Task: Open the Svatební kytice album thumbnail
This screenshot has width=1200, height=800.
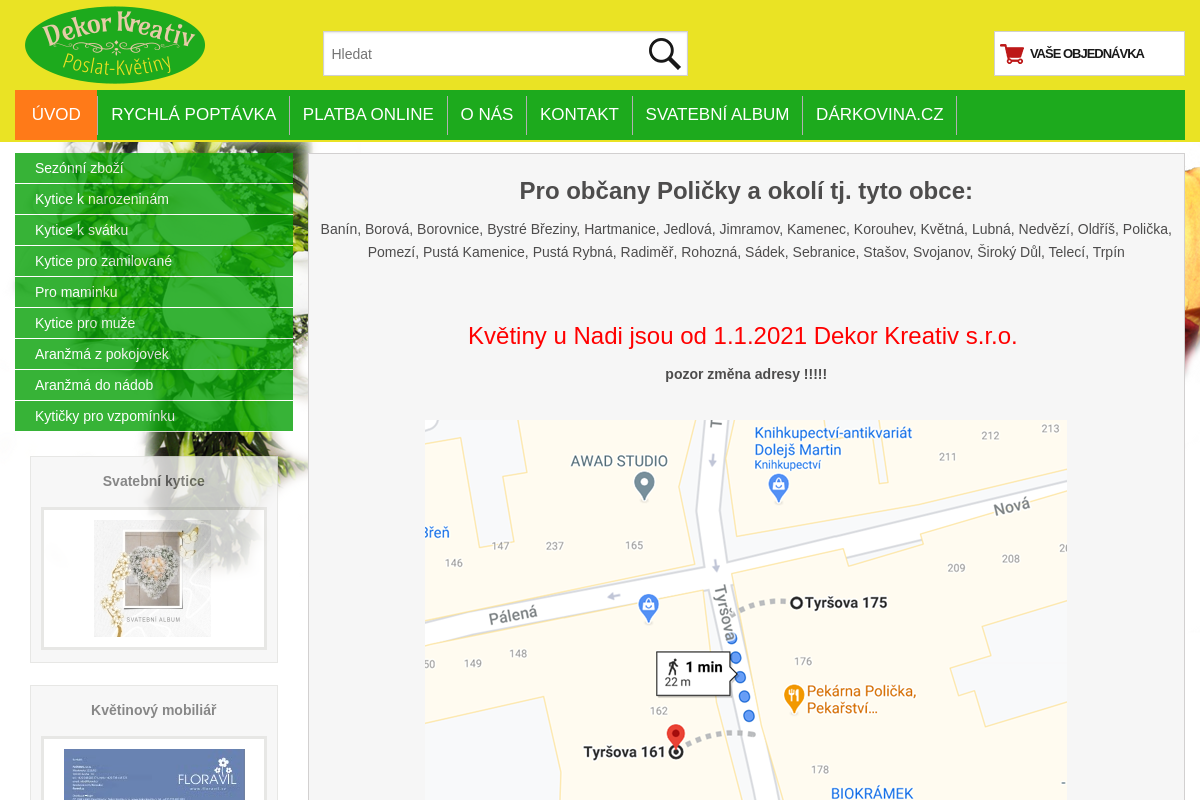Action: [153, 578]
